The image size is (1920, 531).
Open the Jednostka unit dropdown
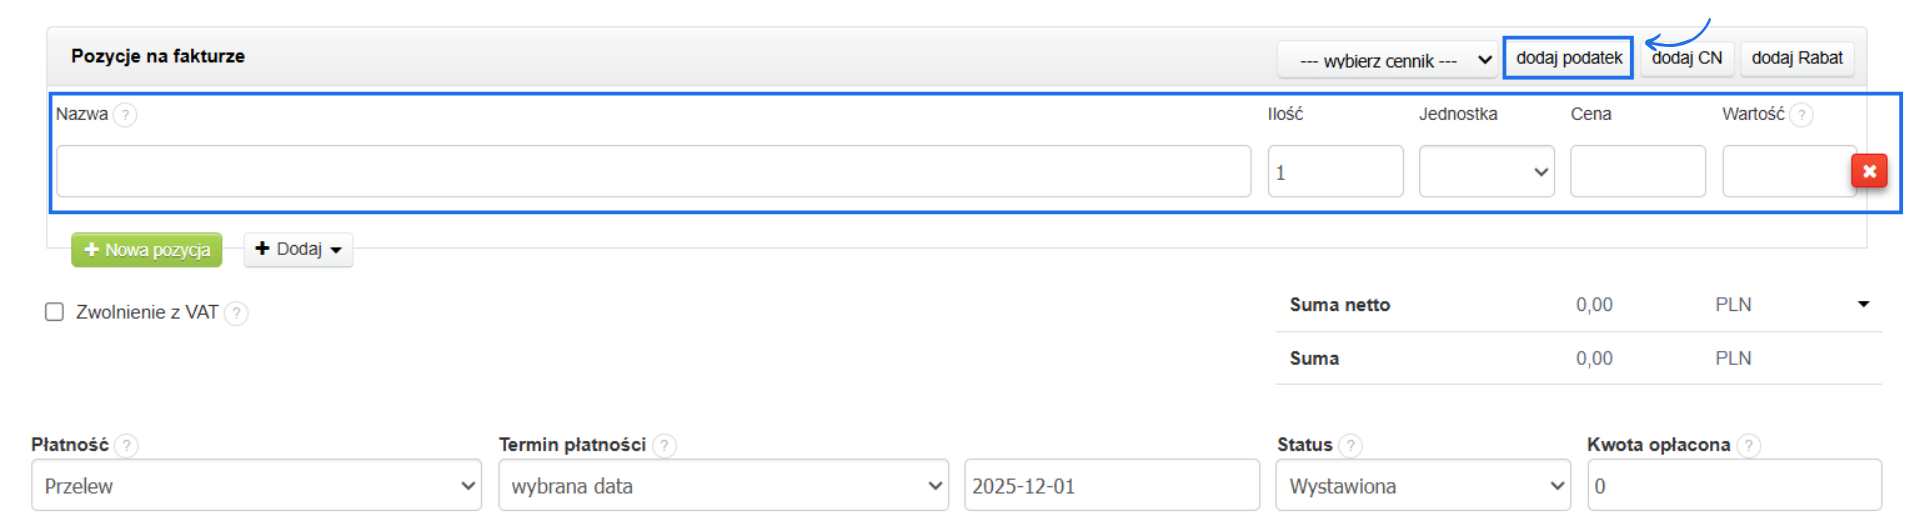[x=1486, y=171]
